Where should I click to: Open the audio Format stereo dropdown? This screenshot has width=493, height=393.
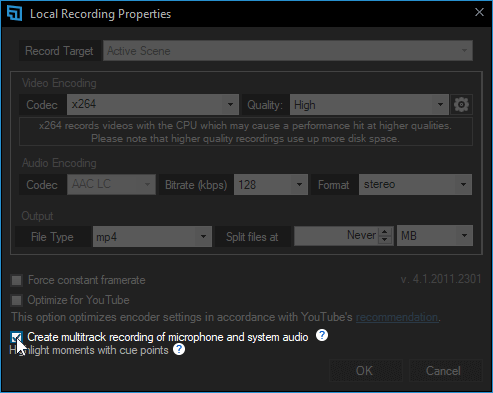tap(415, 184)
